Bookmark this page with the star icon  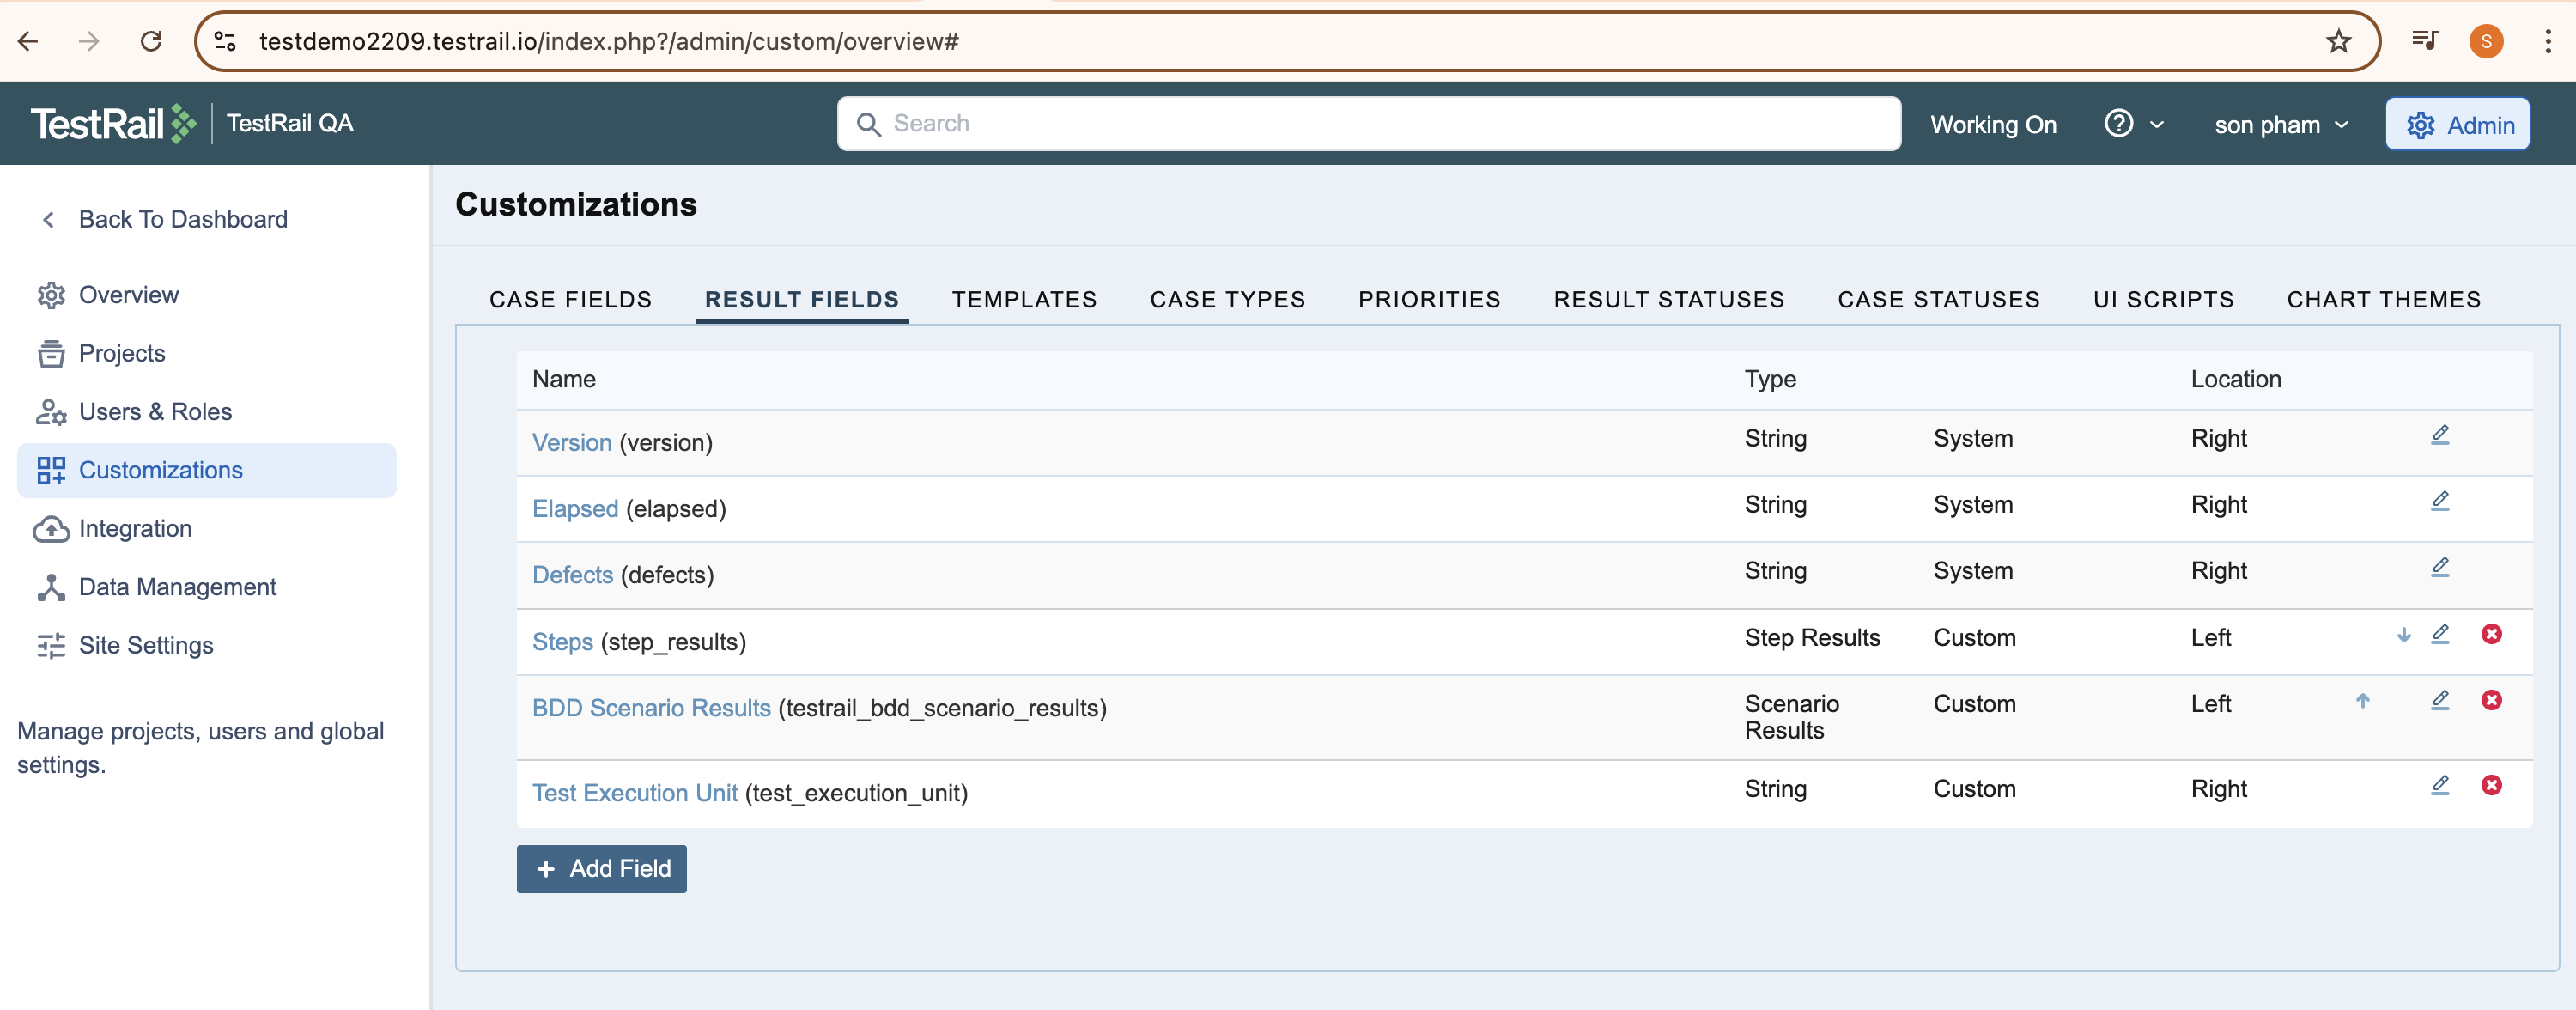(2338, 41)
